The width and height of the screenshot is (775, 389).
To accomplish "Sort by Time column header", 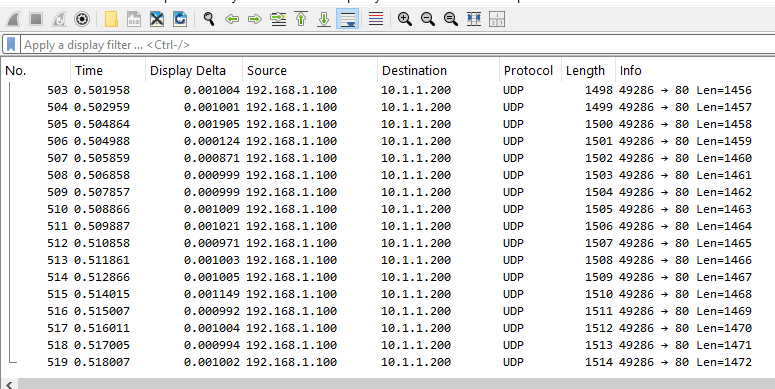I will pos(108,71).
